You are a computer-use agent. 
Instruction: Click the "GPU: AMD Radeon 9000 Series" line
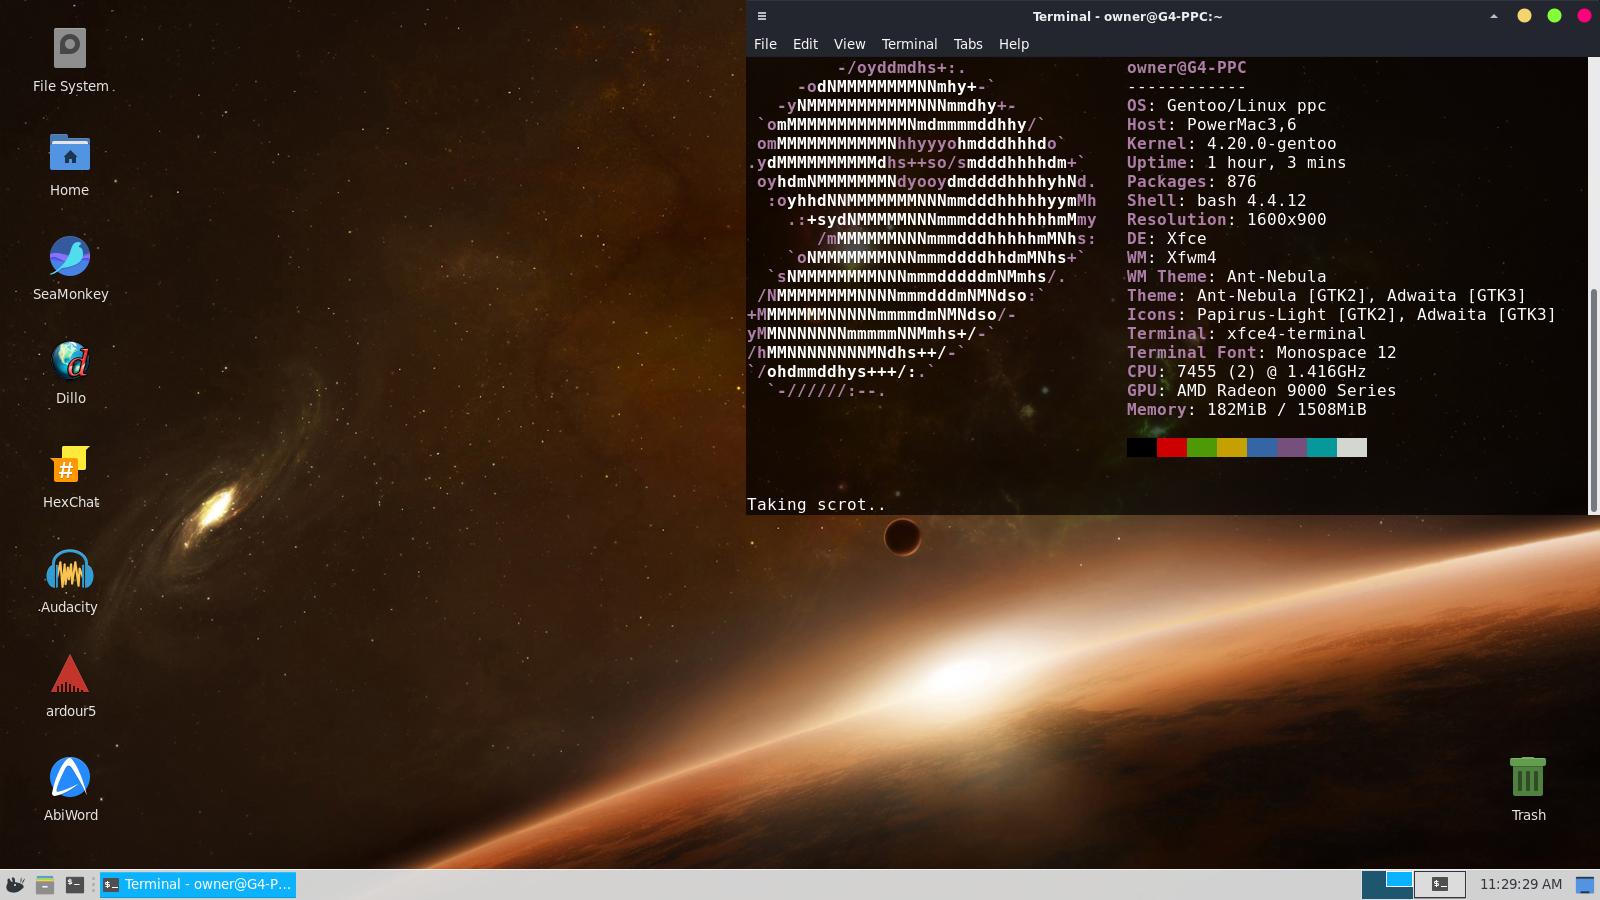click(1262, 391)
